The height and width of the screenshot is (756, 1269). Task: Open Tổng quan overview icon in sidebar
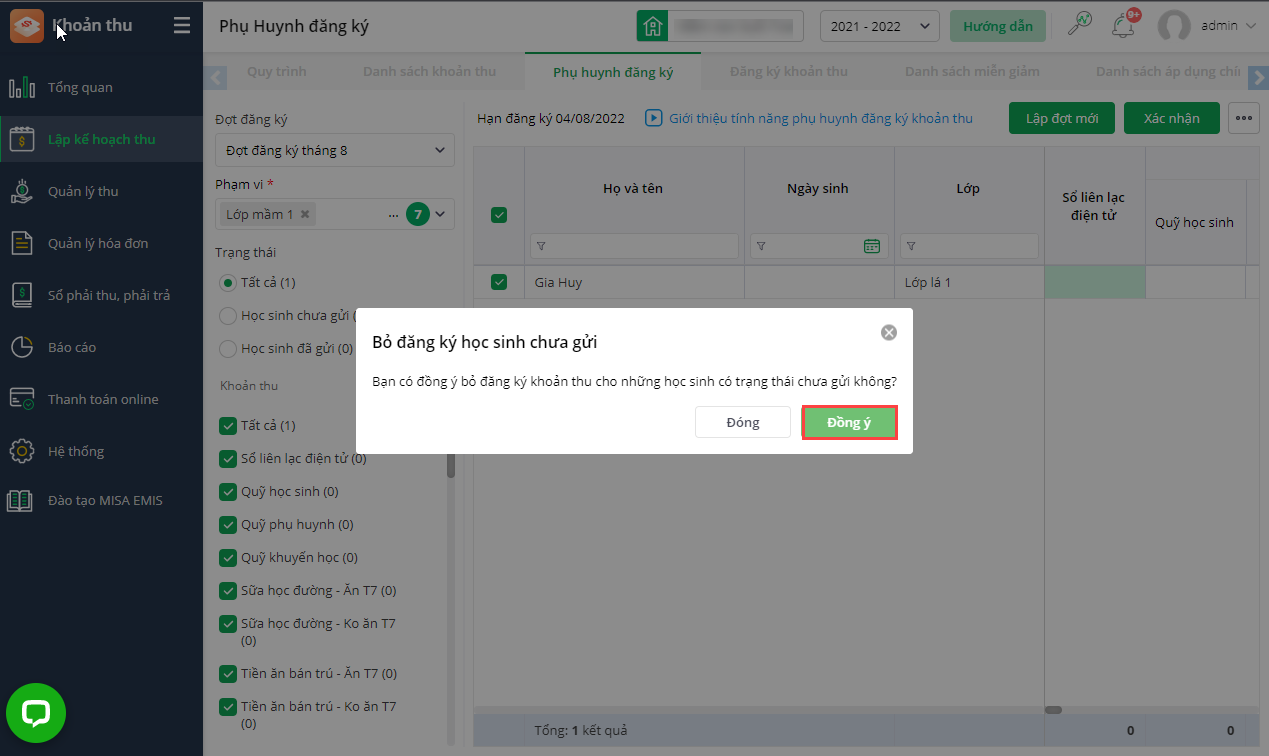pos(22,88)
